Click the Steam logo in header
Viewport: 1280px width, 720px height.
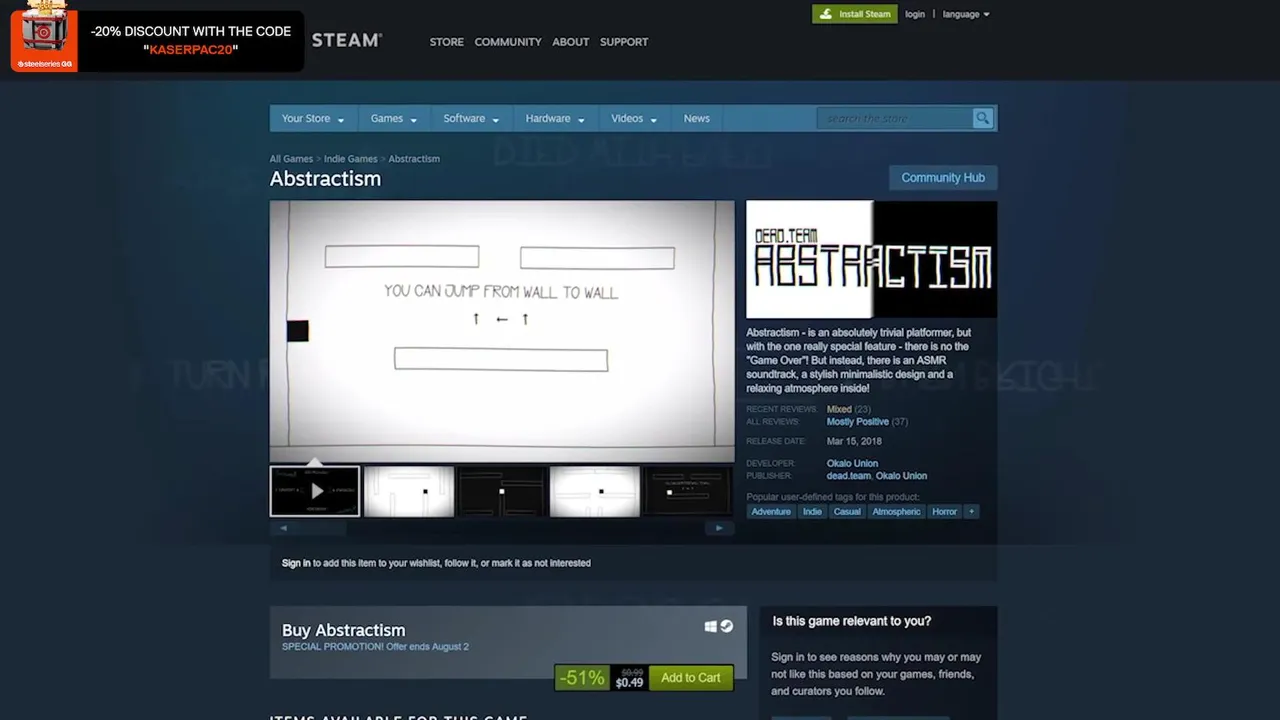(x=347, y=41)
